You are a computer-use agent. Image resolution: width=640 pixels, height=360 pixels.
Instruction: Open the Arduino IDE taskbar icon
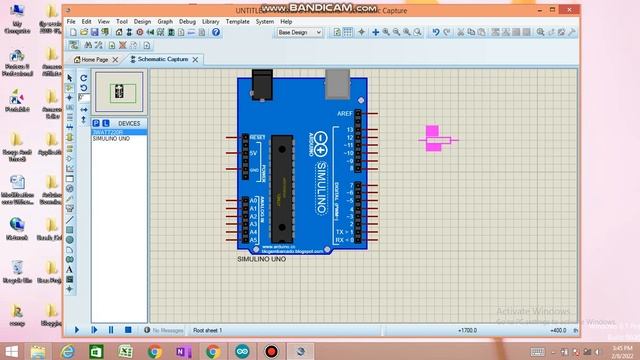tap(242, 351)
